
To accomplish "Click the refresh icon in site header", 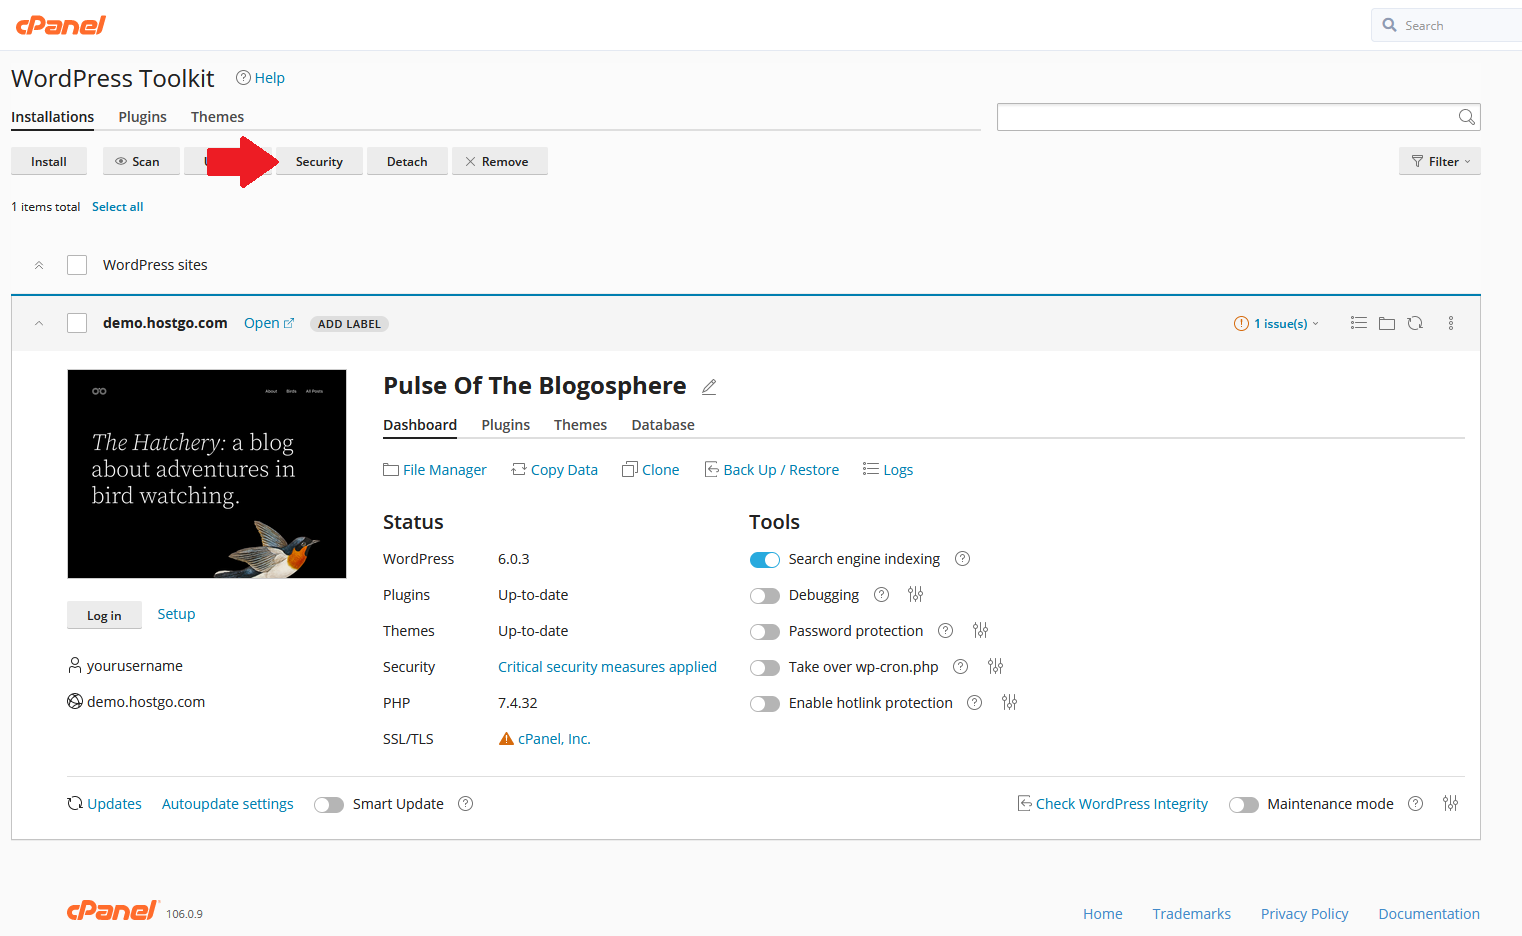I will [1414, 323].
